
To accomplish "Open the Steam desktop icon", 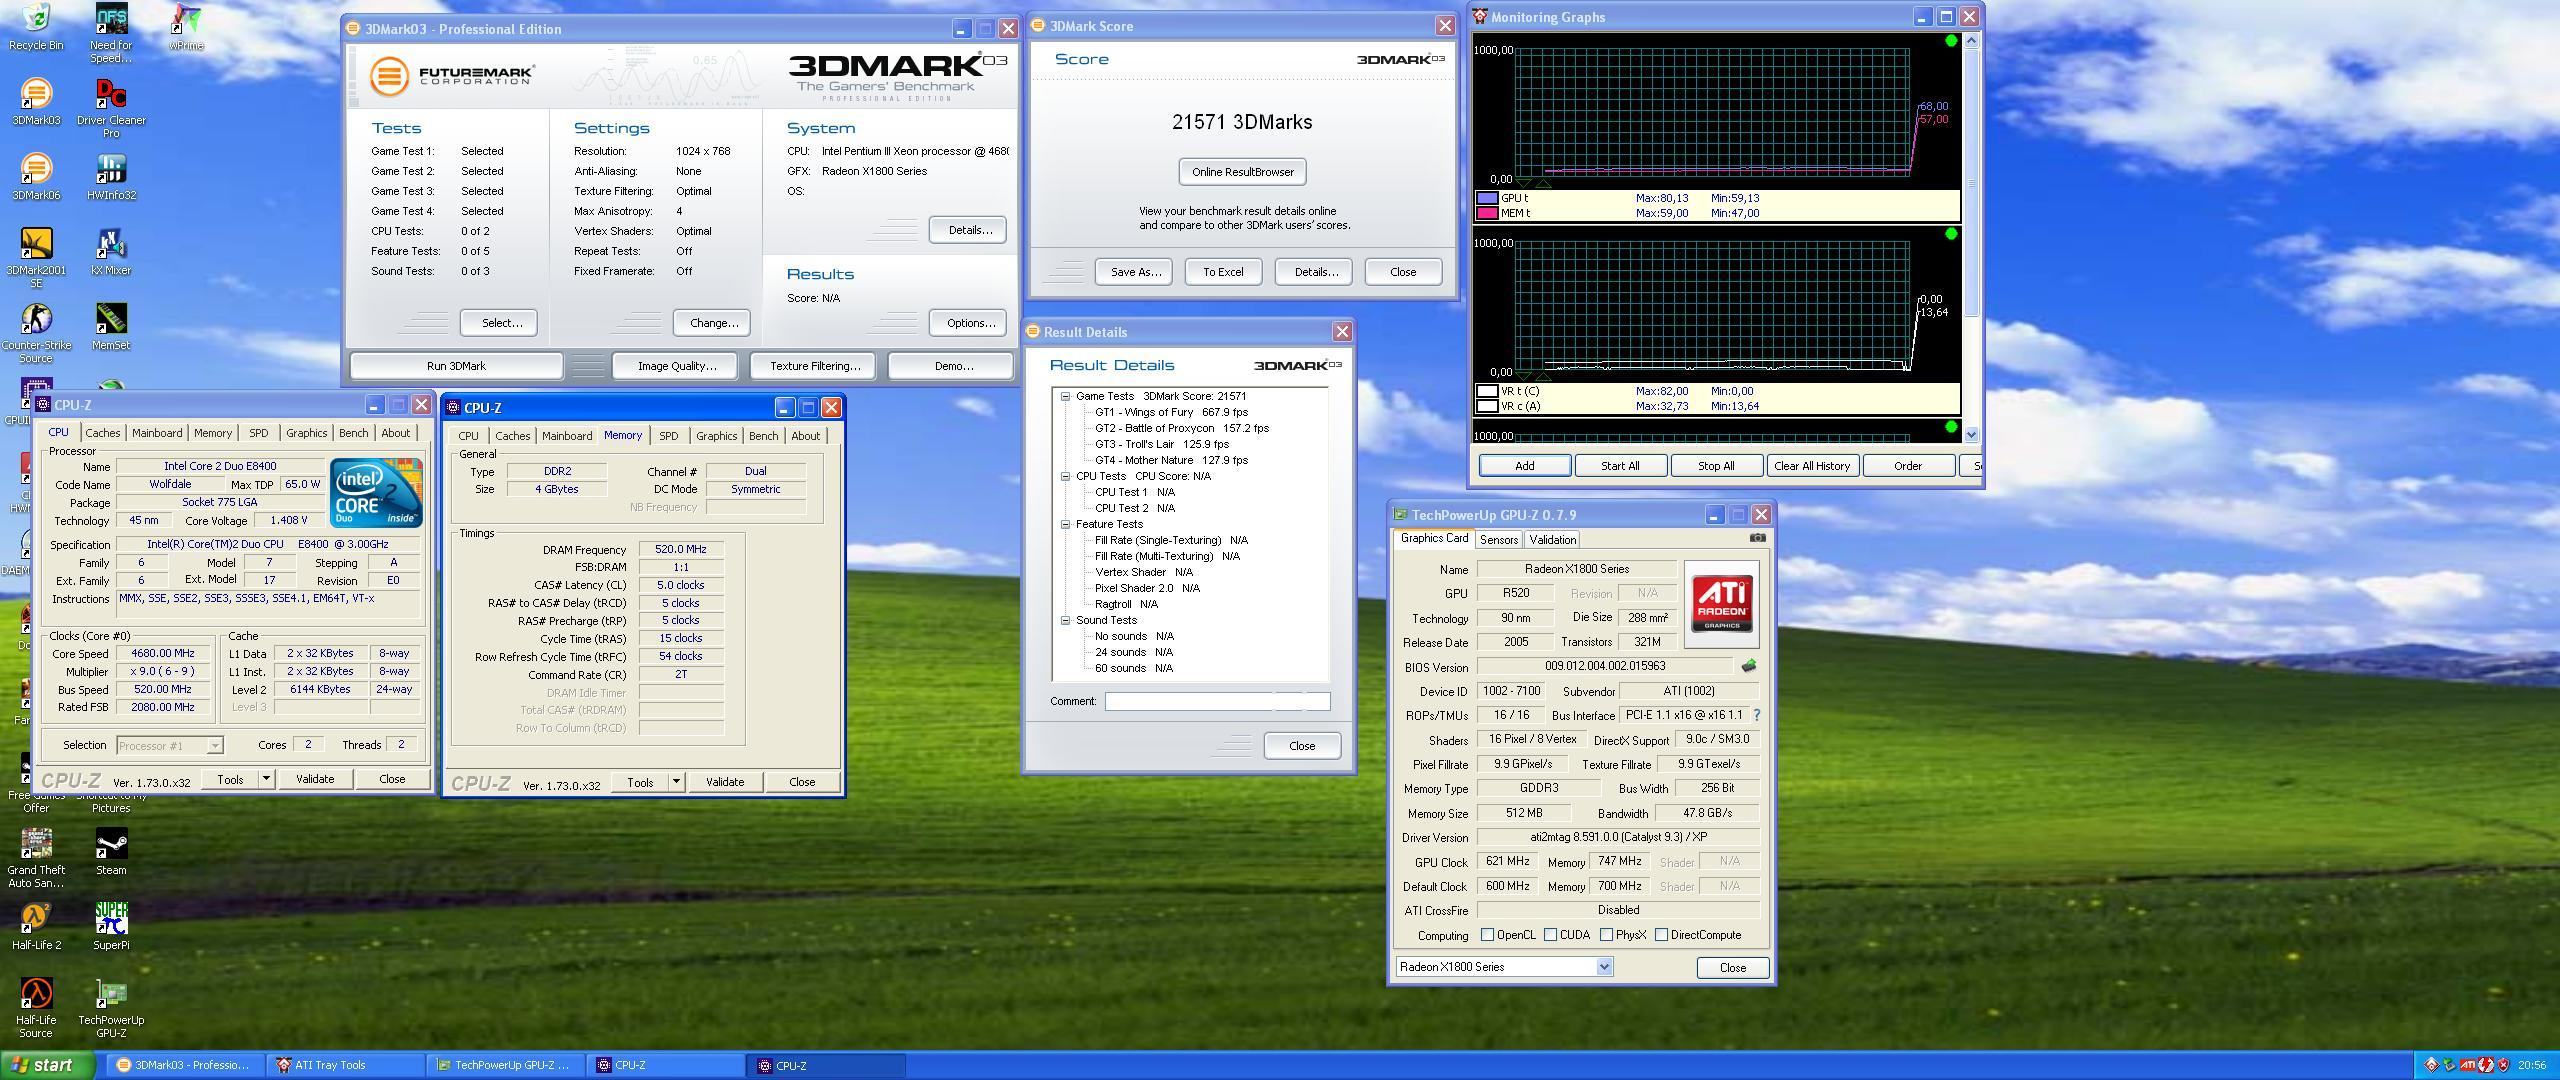I will [111, 852].
